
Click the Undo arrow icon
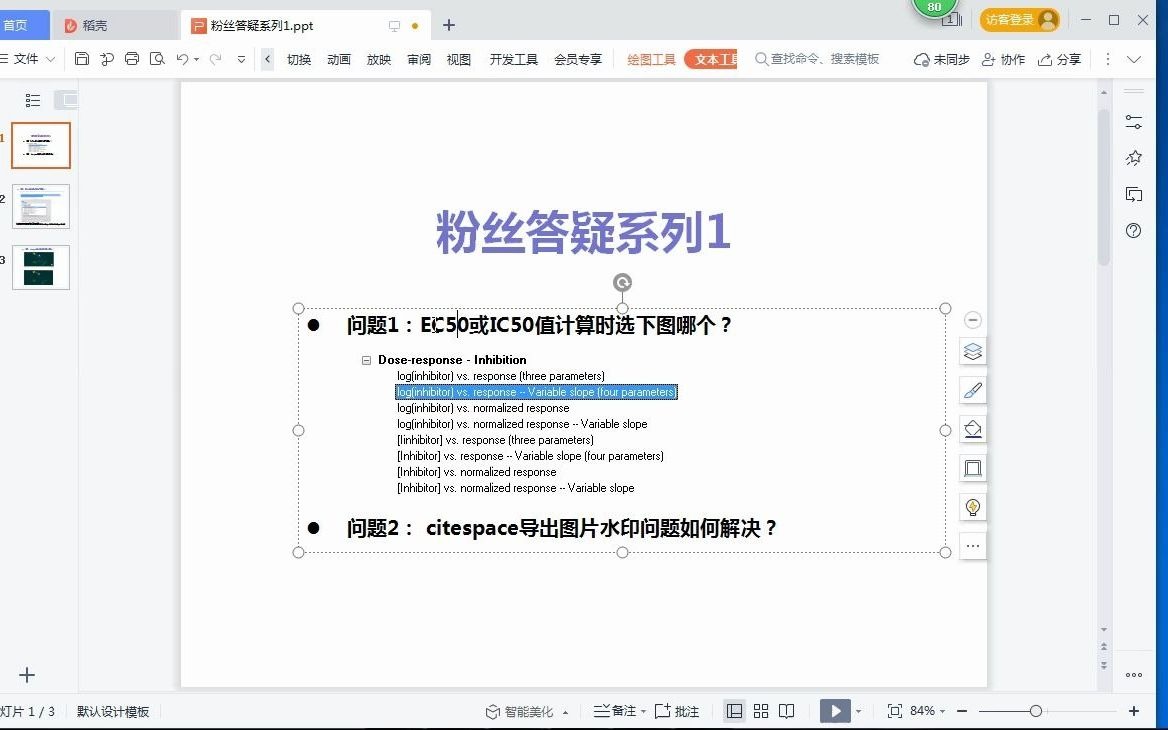(x=182, y=59)
